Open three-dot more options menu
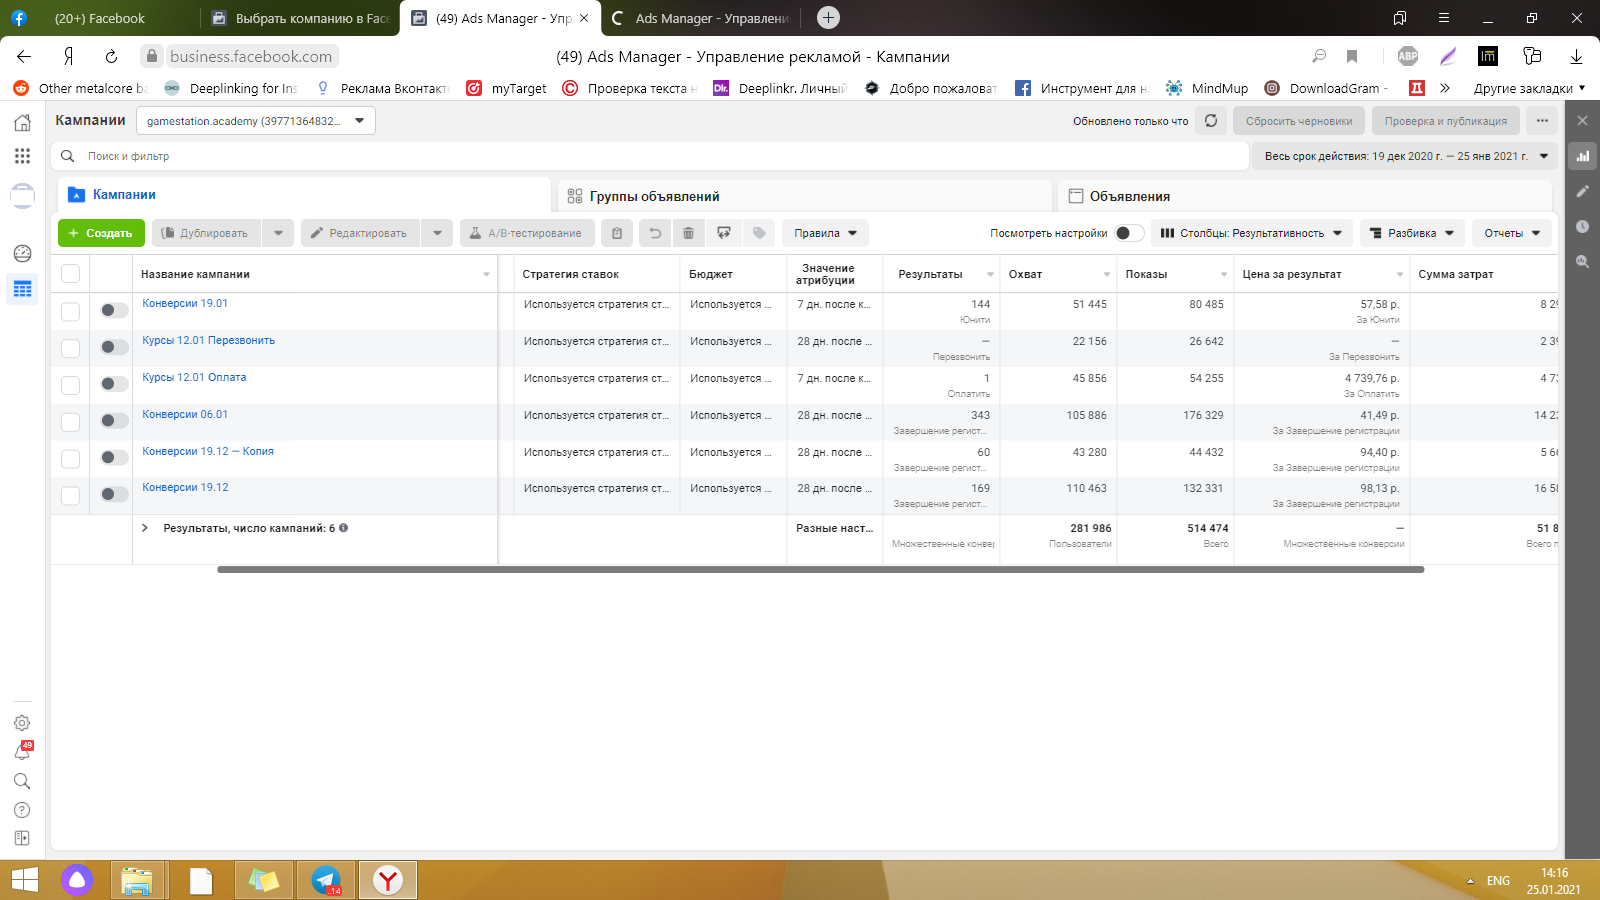1600x900 pixels. 1542,121
